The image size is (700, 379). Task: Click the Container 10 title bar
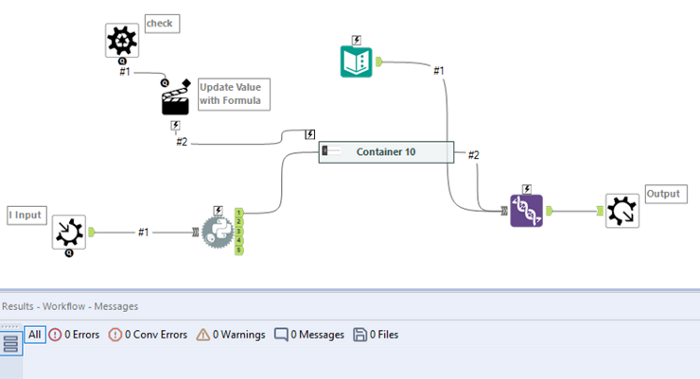[x=386, y=152]
